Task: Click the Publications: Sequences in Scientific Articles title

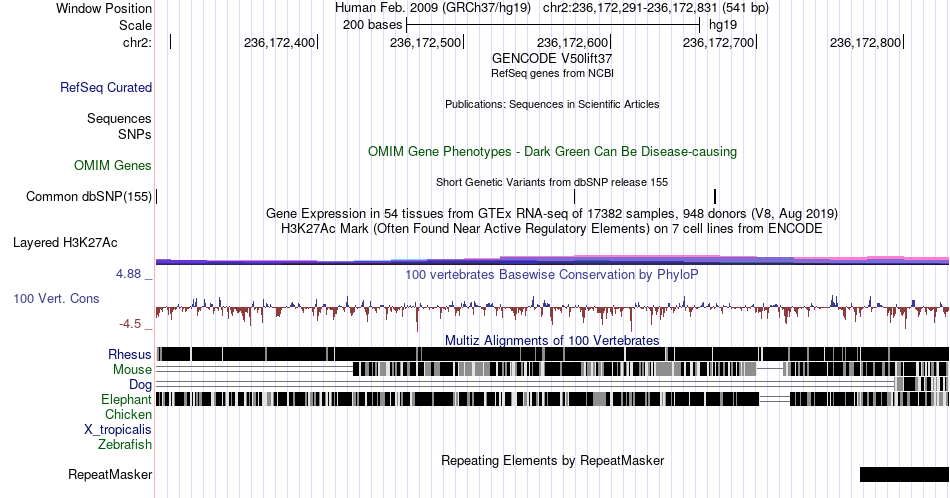Action: 552,104
